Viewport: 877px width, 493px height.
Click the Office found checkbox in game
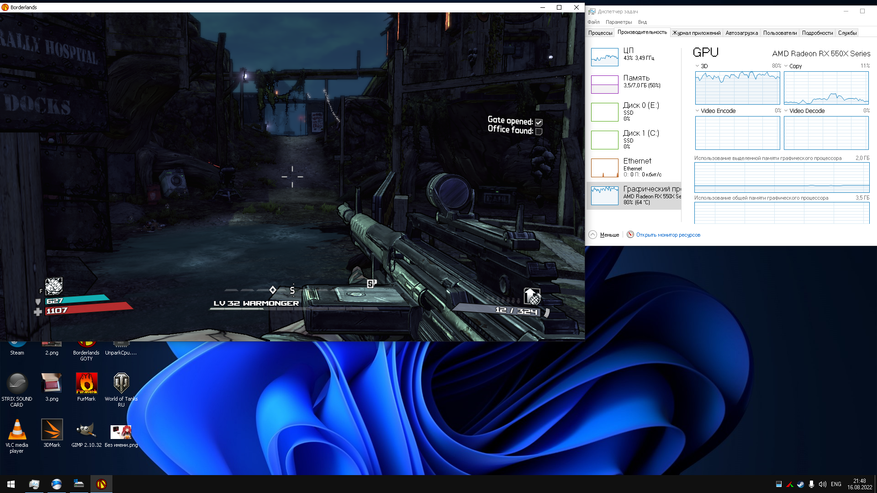click(x=539, y=132)
